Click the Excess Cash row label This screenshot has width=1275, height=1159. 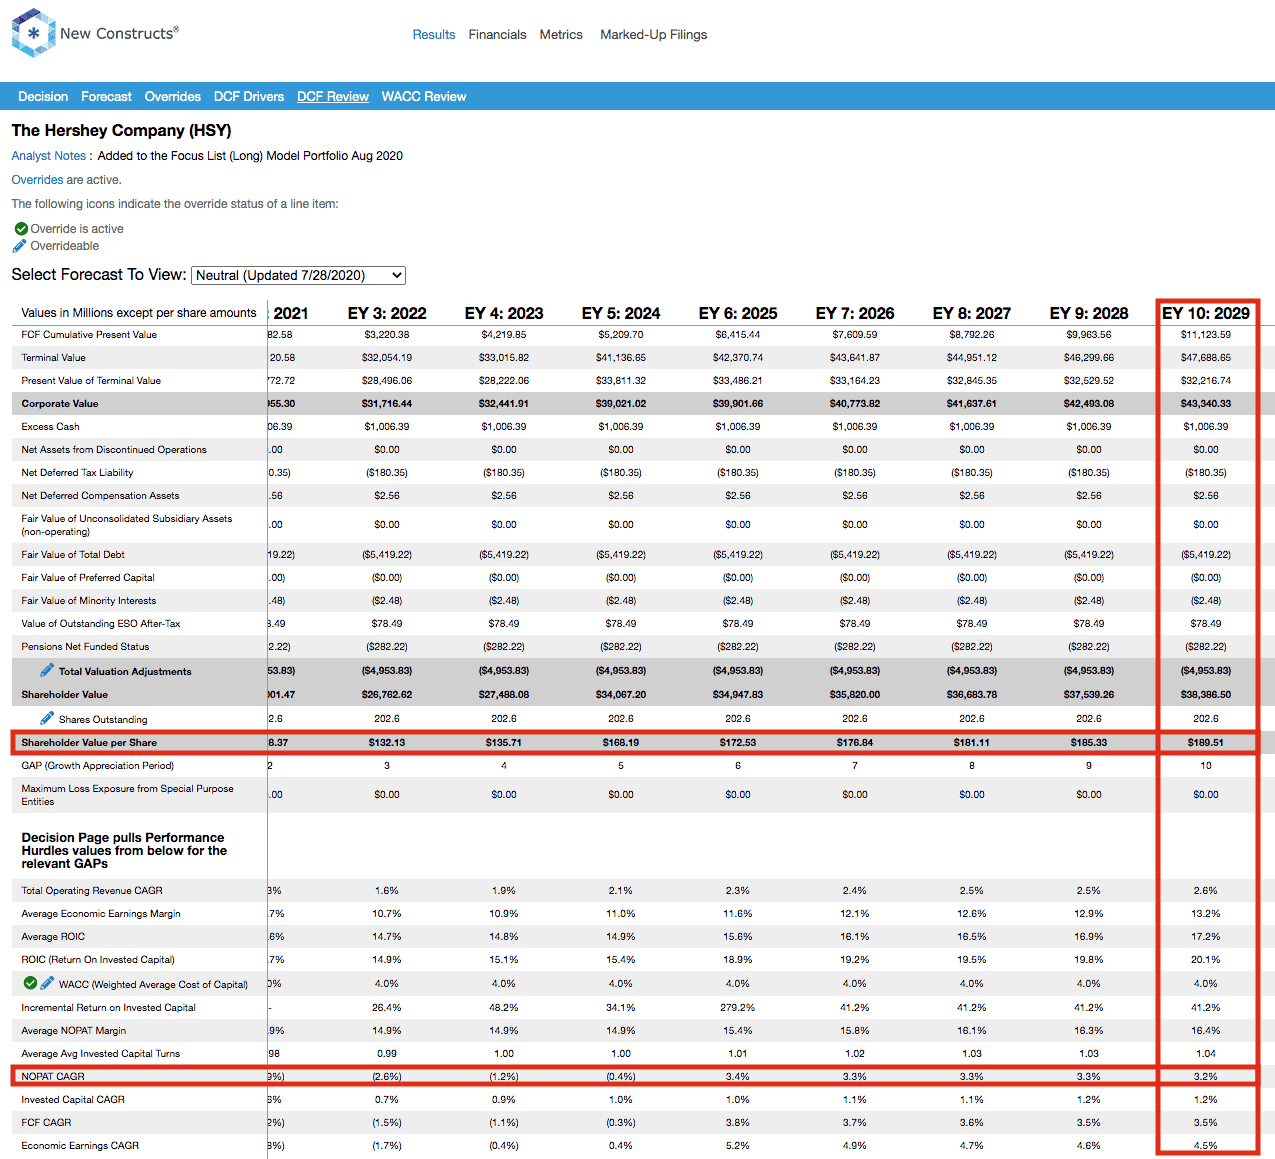click(x=50, y=427)
